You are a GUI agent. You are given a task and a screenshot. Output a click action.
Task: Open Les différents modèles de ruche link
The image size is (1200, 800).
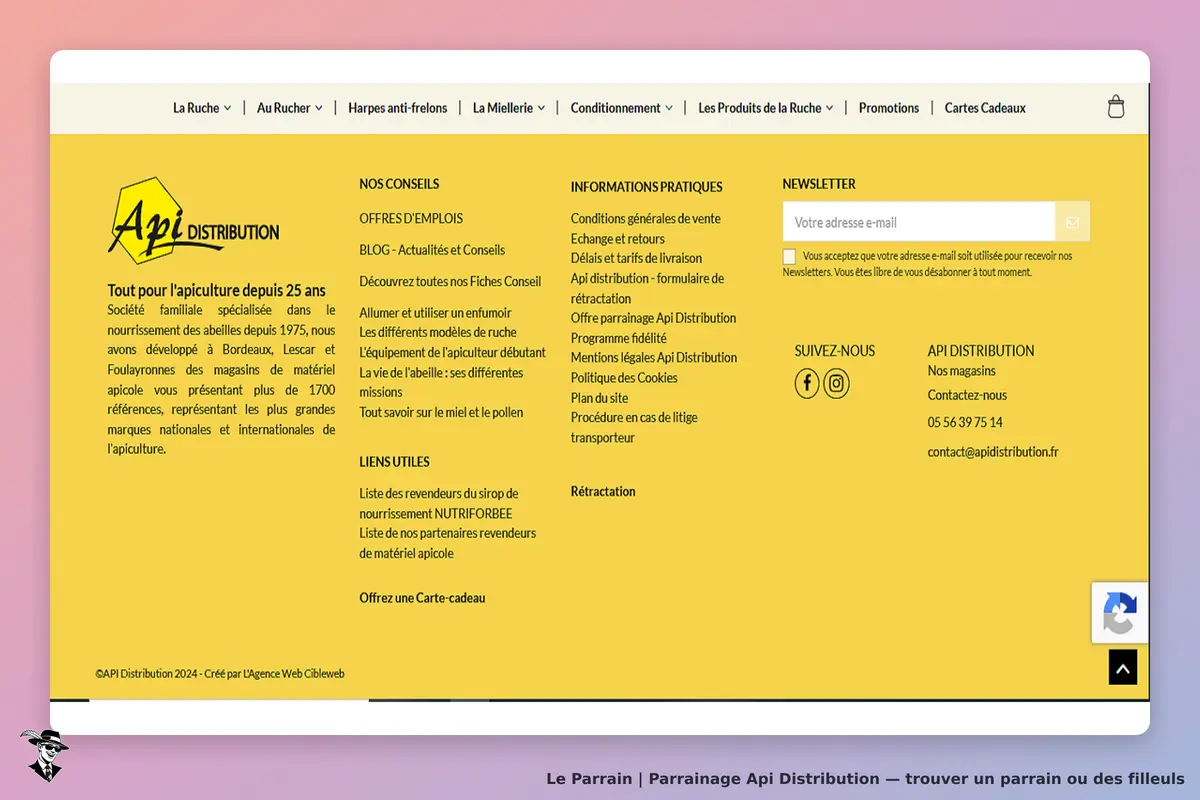(x=438, y=332)
